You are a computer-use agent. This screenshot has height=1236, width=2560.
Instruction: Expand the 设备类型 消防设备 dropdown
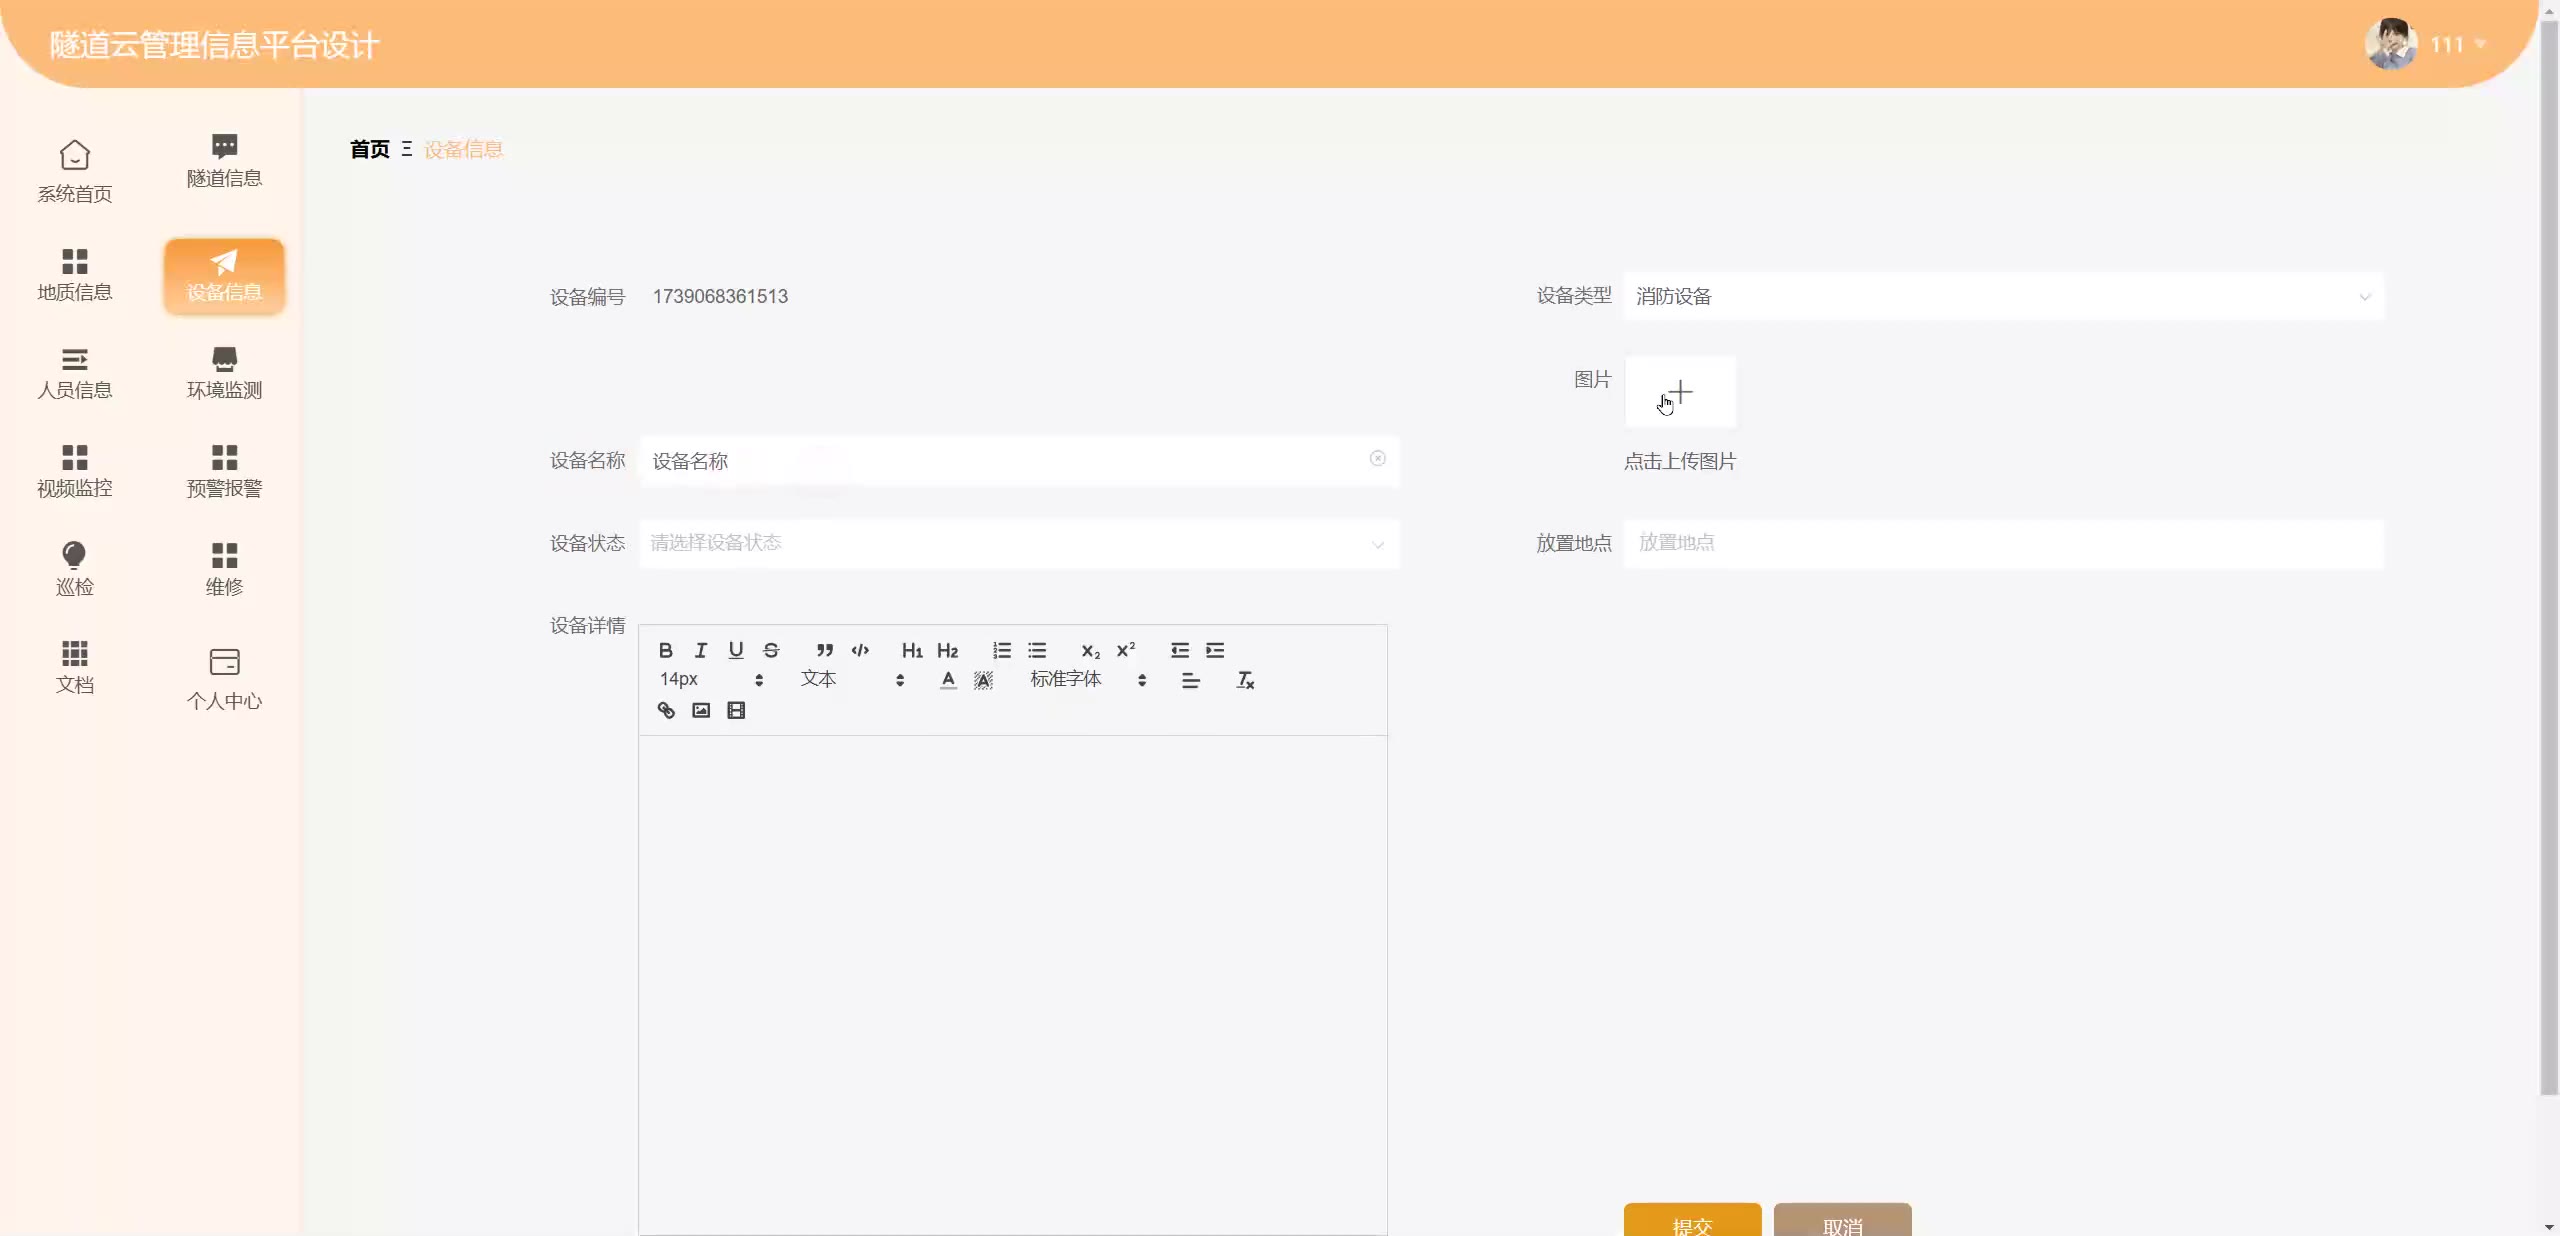click(x=2003, y=296)
